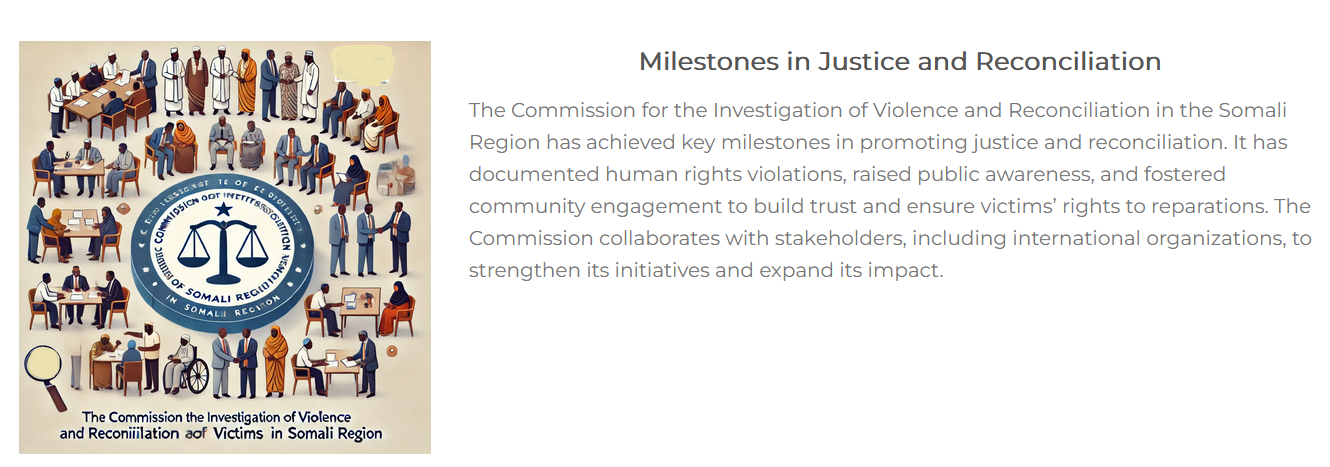The width and height of the screenshot is (1330, 467).
Task: Click the image caption "The Commission the Investigation of Violence"
Action: click(x=219, y=416)
